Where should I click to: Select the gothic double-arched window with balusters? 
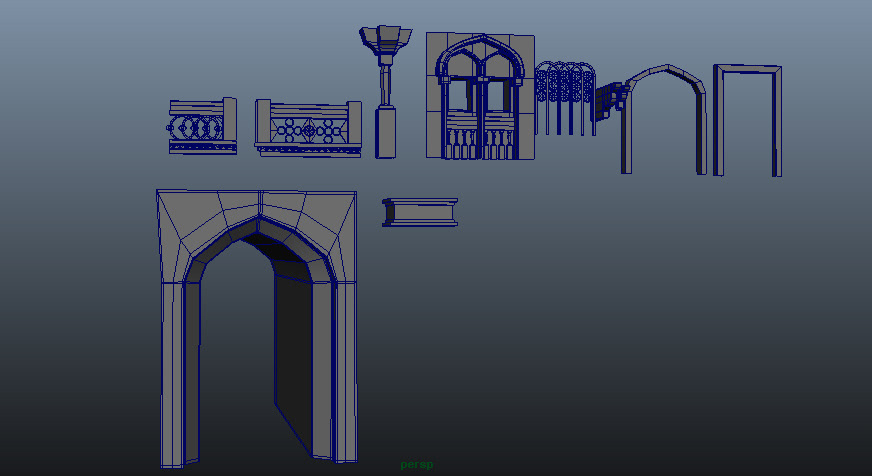(x=480, y=96)
